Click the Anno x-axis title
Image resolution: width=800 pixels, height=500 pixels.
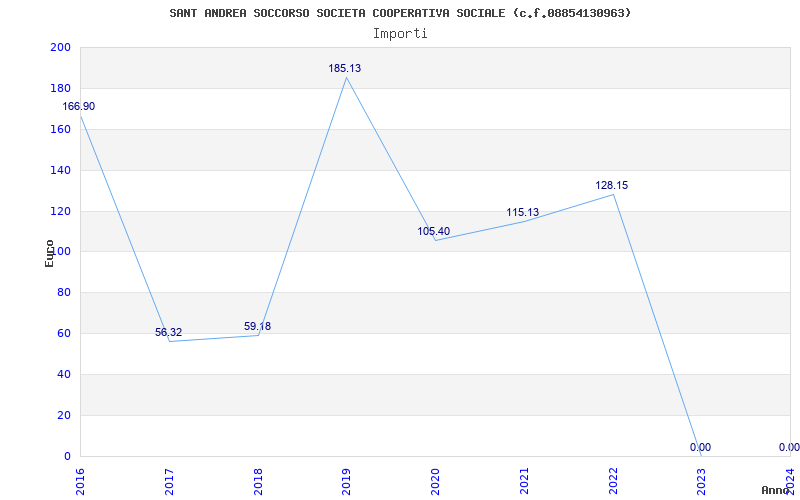[x=776, y=490]
